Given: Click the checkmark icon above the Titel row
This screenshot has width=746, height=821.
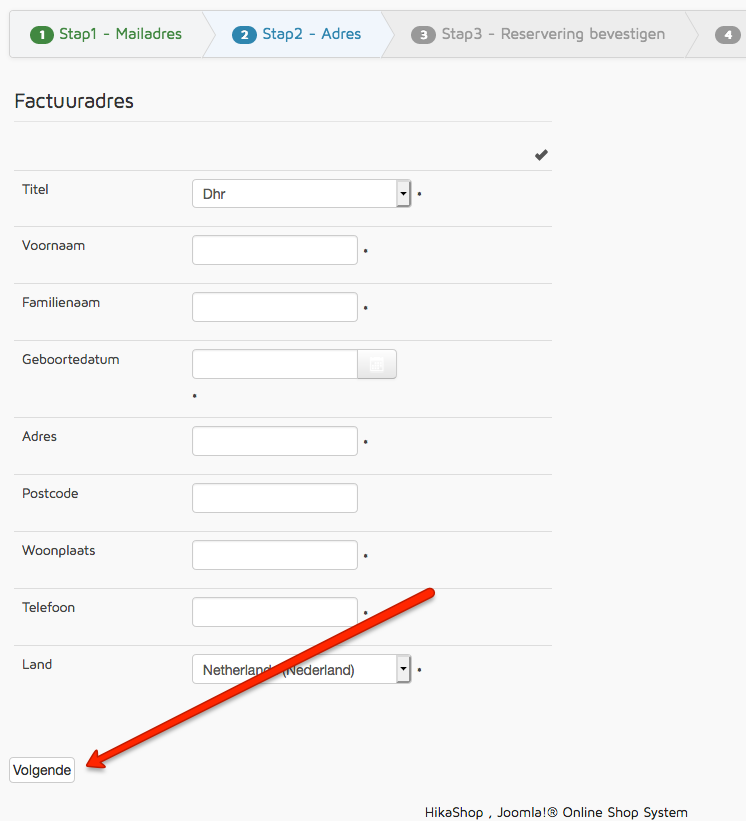Looking at the screenshot, I should coord(541,155).
